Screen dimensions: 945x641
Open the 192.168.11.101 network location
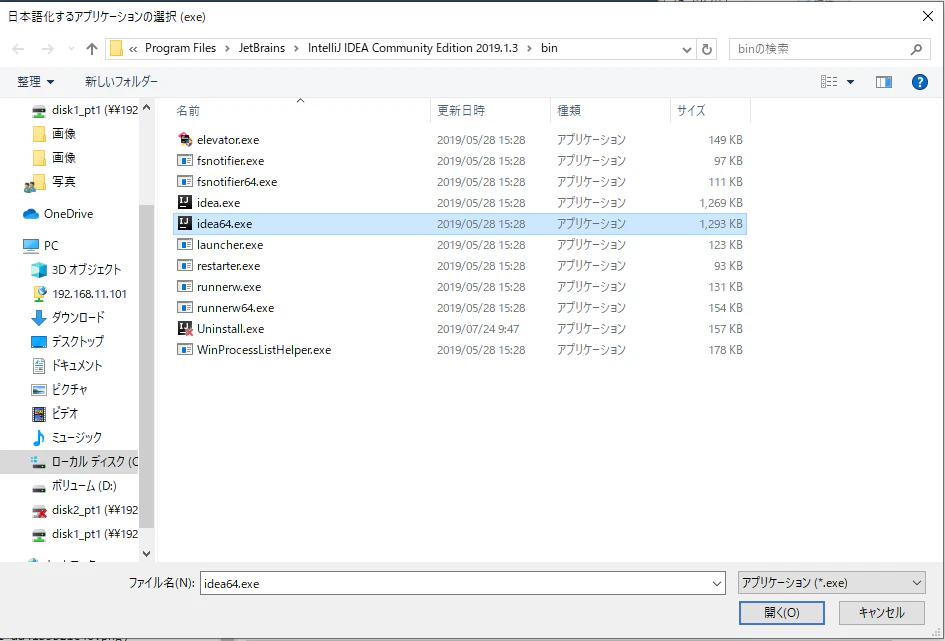click(79, 294)
